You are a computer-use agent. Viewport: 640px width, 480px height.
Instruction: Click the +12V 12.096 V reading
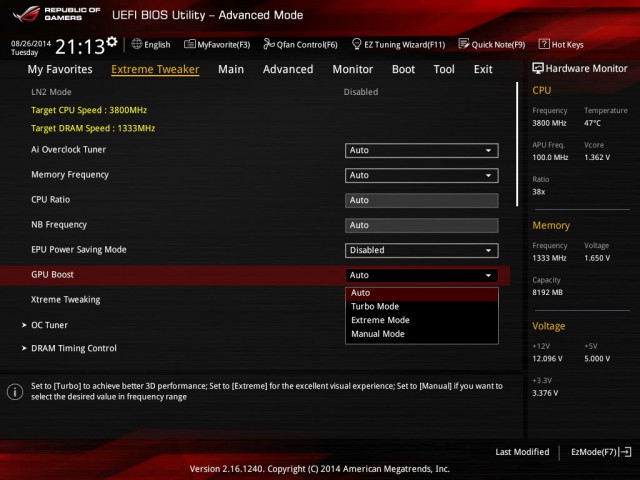coord(547,359)
